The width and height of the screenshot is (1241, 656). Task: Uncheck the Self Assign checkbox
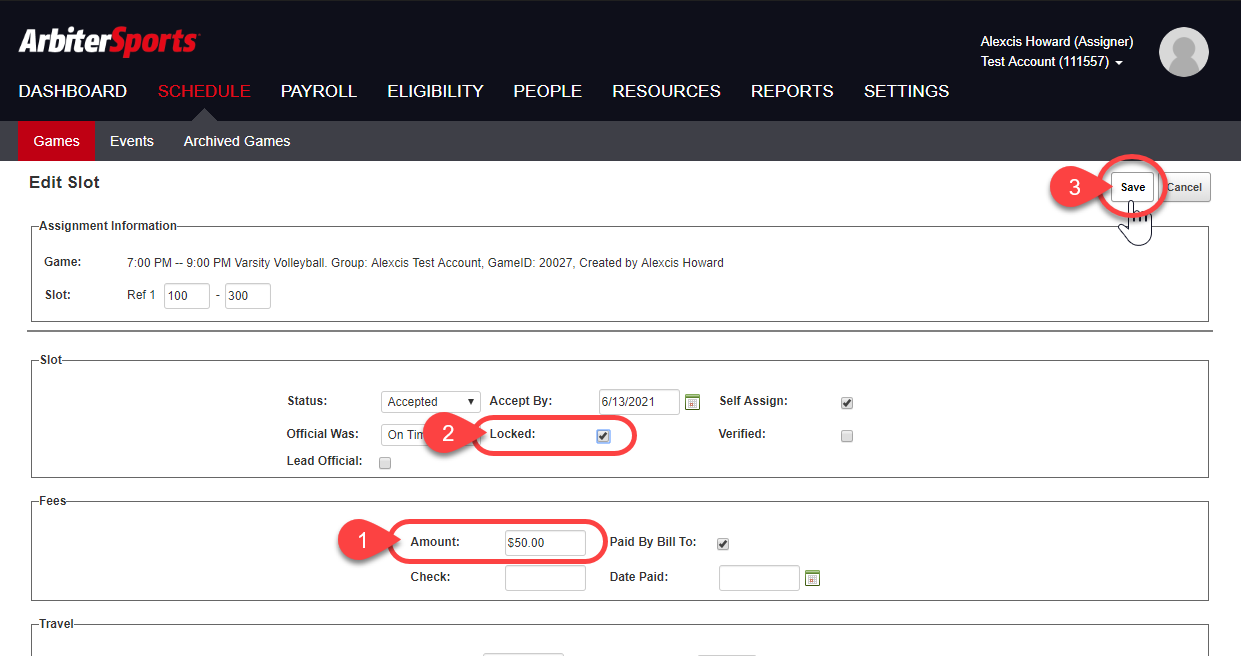847,403
